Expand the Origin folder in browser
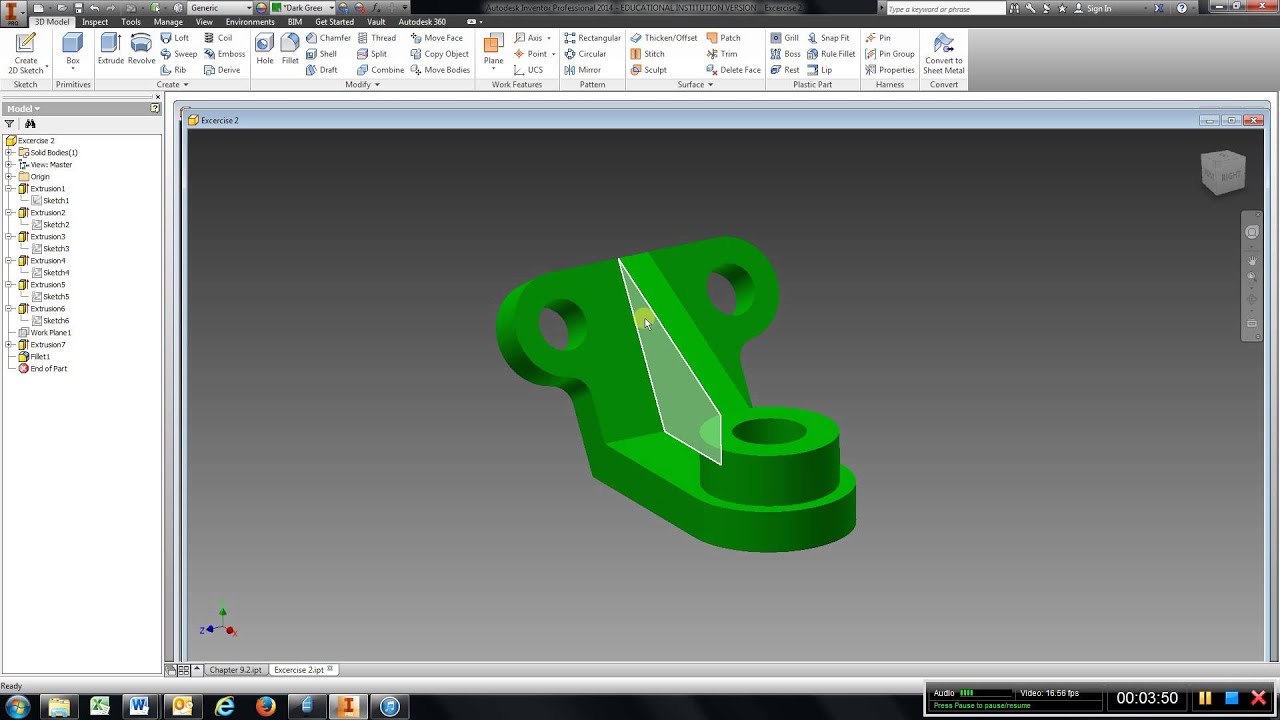The height and width of the screenshot is (720, 1280). click(9, 177)
